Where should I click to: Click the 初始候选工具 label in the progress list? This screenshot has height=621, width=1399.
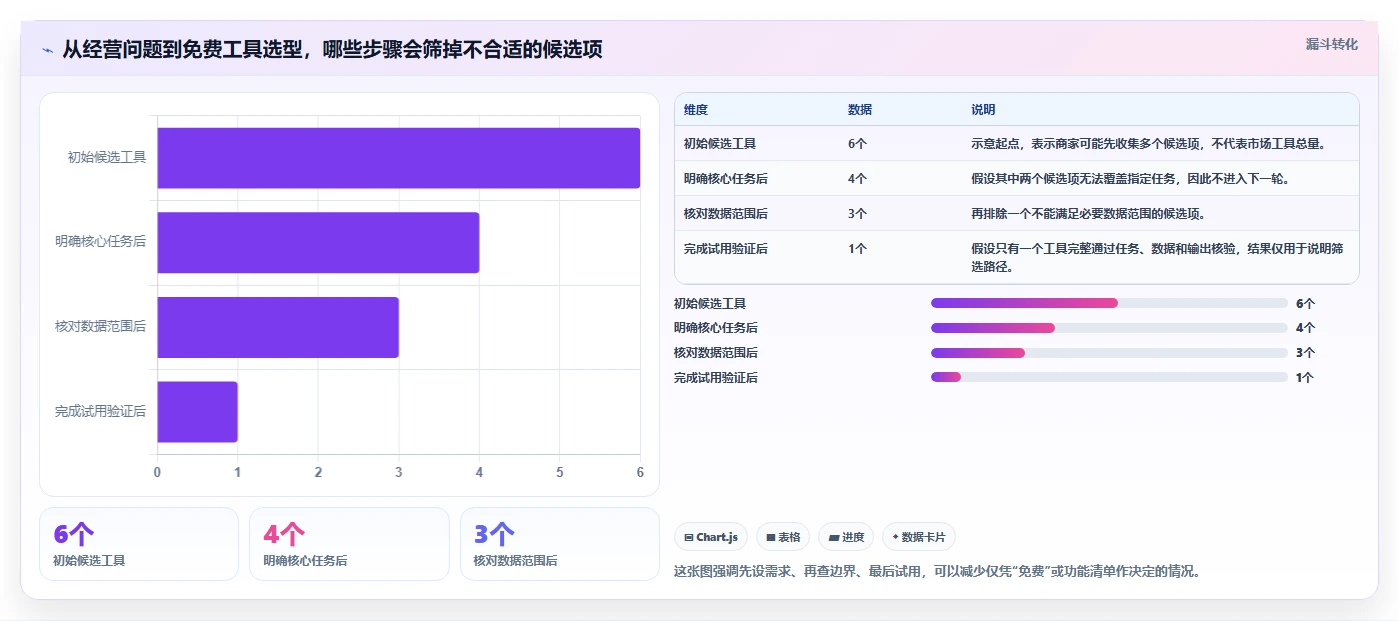[x=710, y=303]
